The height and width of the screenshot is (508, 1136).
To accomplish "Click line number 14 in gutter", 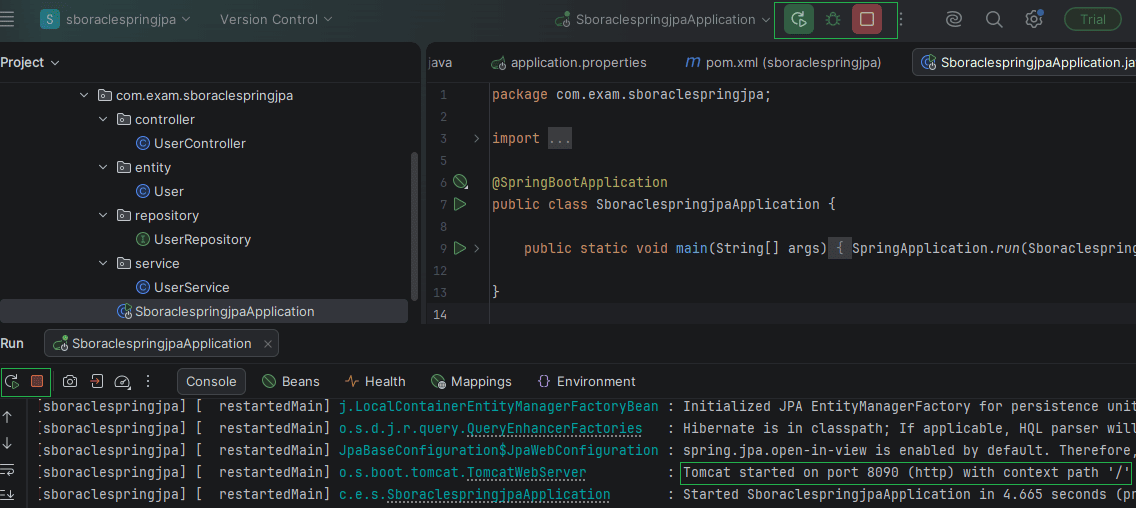I will pyautogui.click(x=438, y=314).
